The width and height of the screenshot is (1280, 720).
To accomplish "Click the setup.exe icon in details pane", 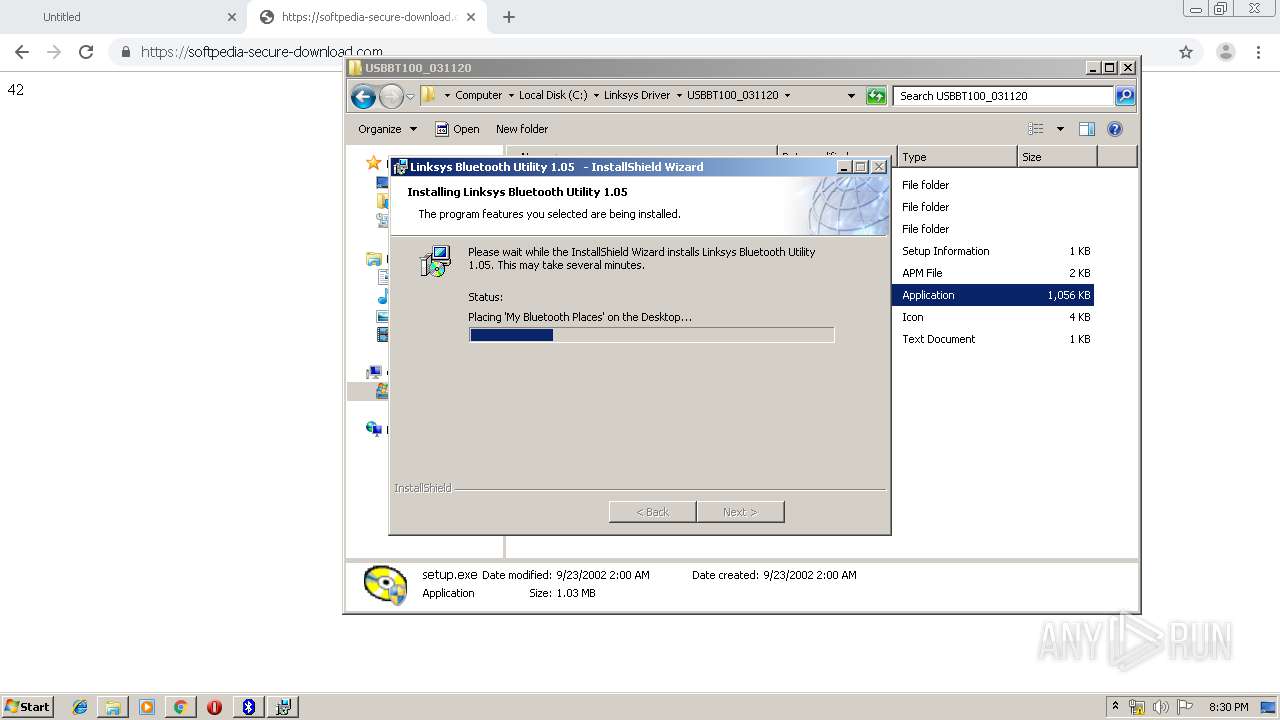I will [x=385, y=585].
